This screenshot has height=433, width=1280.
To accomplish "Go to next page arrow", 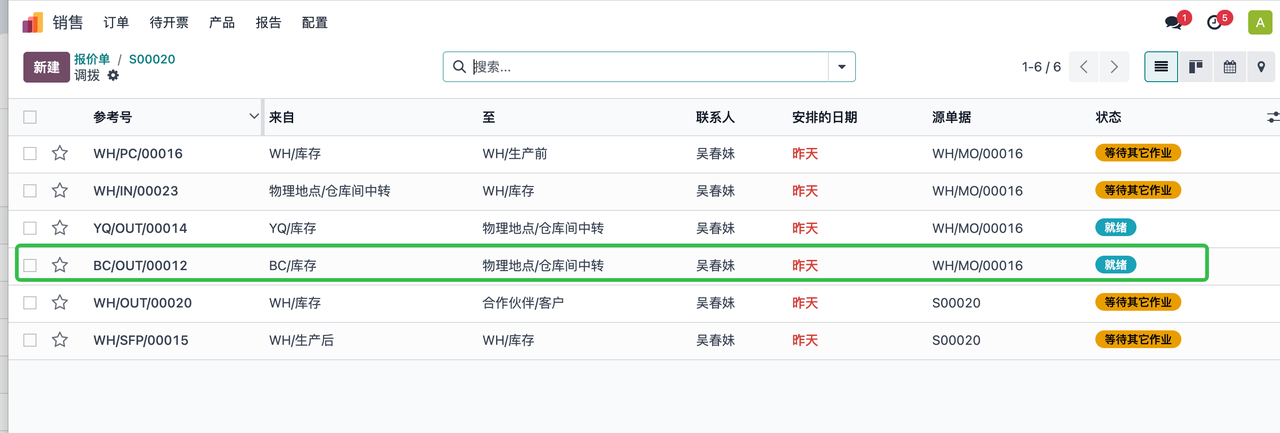I will point(1115,67).
